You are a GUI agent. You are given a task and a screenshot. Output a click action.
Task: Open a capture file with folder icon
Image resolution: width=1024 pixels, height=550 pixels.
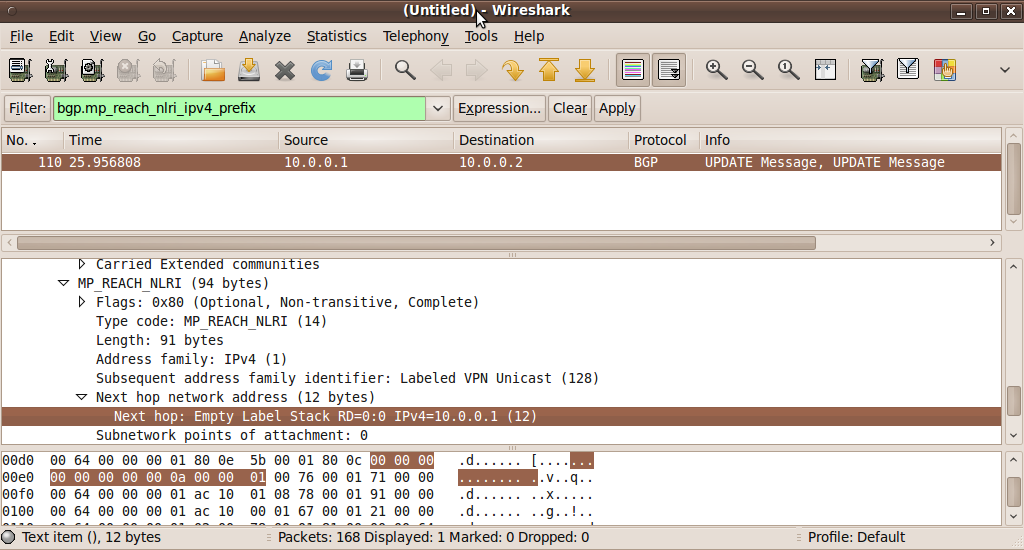click(213, 70)
